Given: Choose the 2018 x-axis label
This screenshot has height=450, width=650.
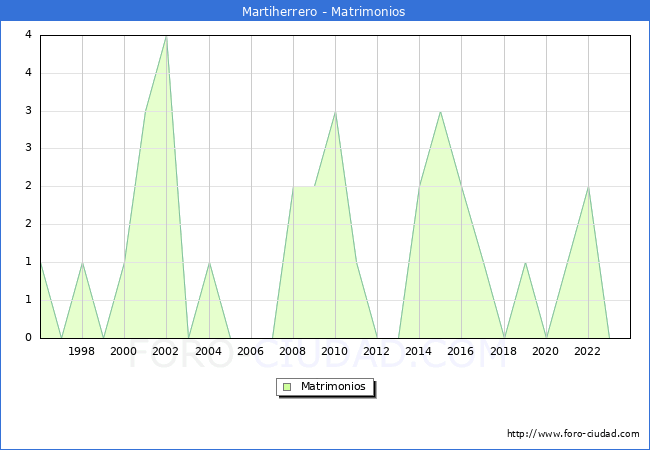Looking at the screenshot, I should [x=503, y=351].
